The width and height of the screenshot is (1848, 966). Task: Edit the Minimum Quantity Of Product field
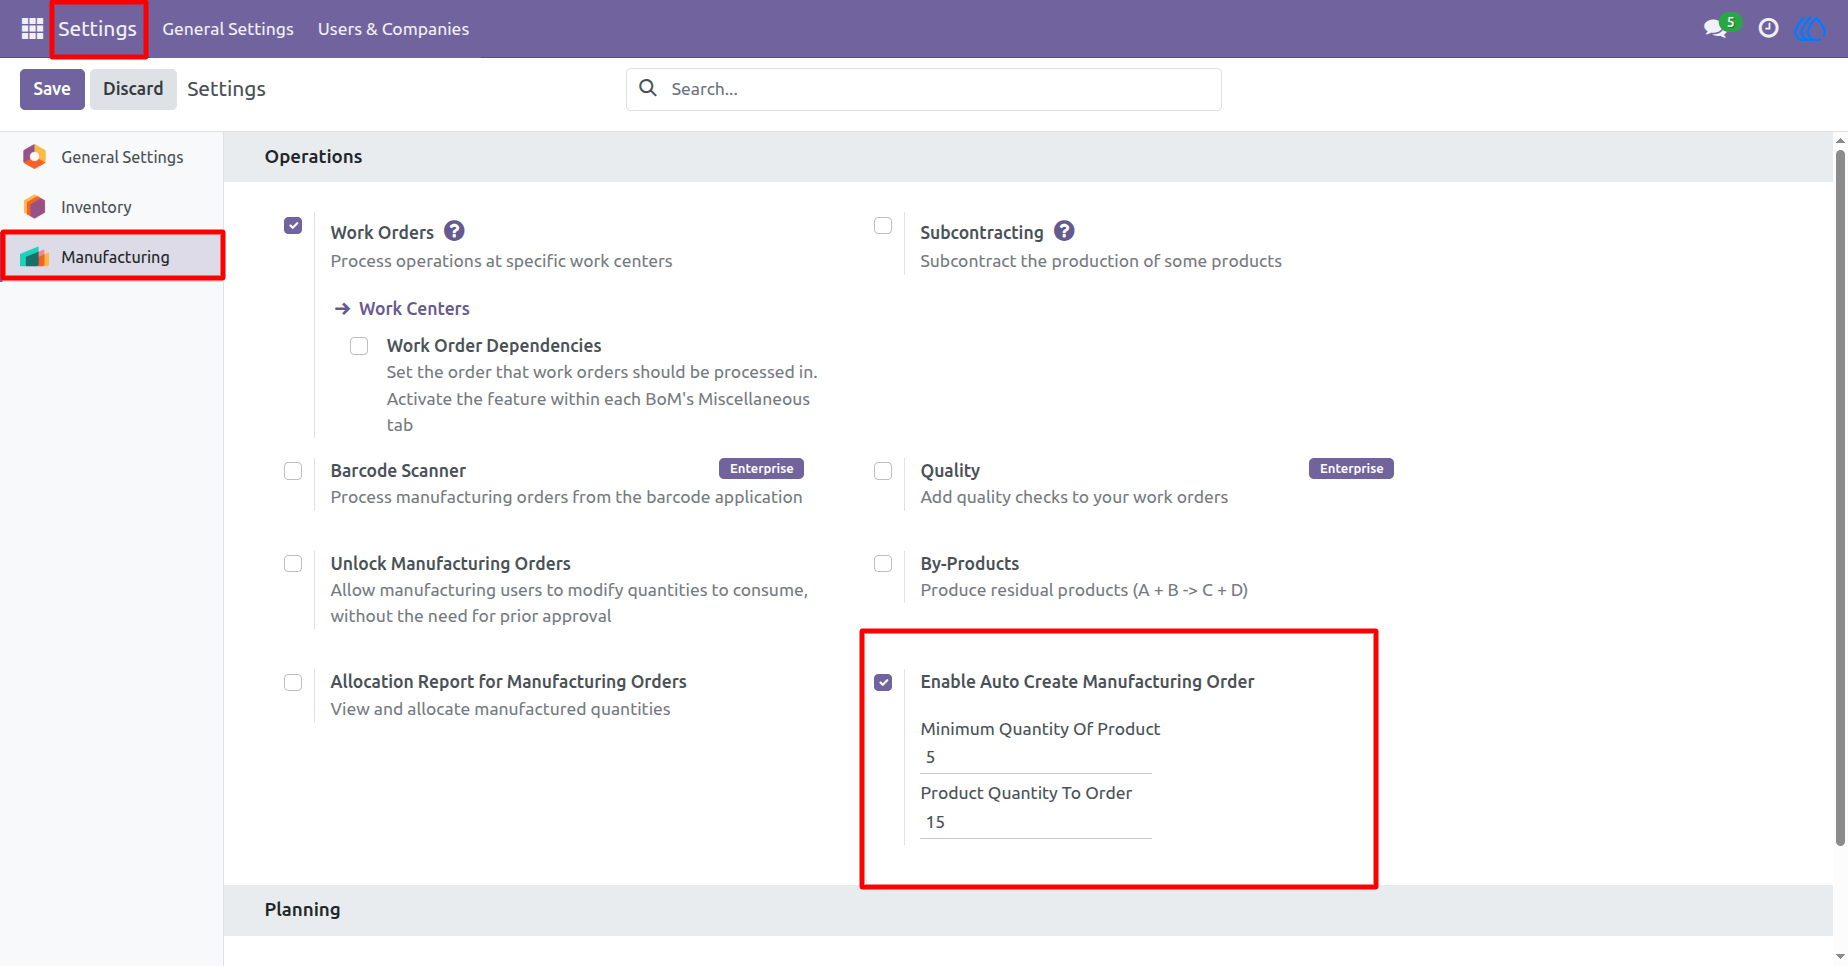tap(1036, 758)
